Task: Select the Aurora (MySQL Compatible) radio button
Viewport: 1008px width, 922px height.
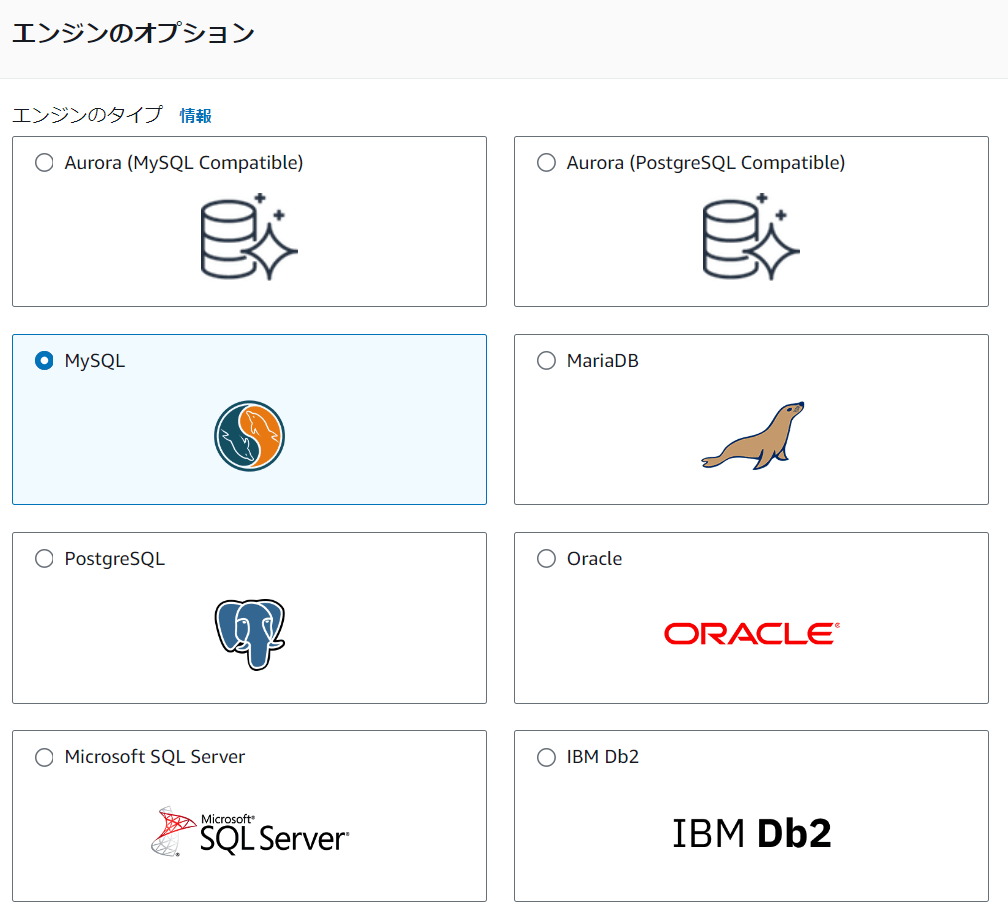Action: coord(44,163)
